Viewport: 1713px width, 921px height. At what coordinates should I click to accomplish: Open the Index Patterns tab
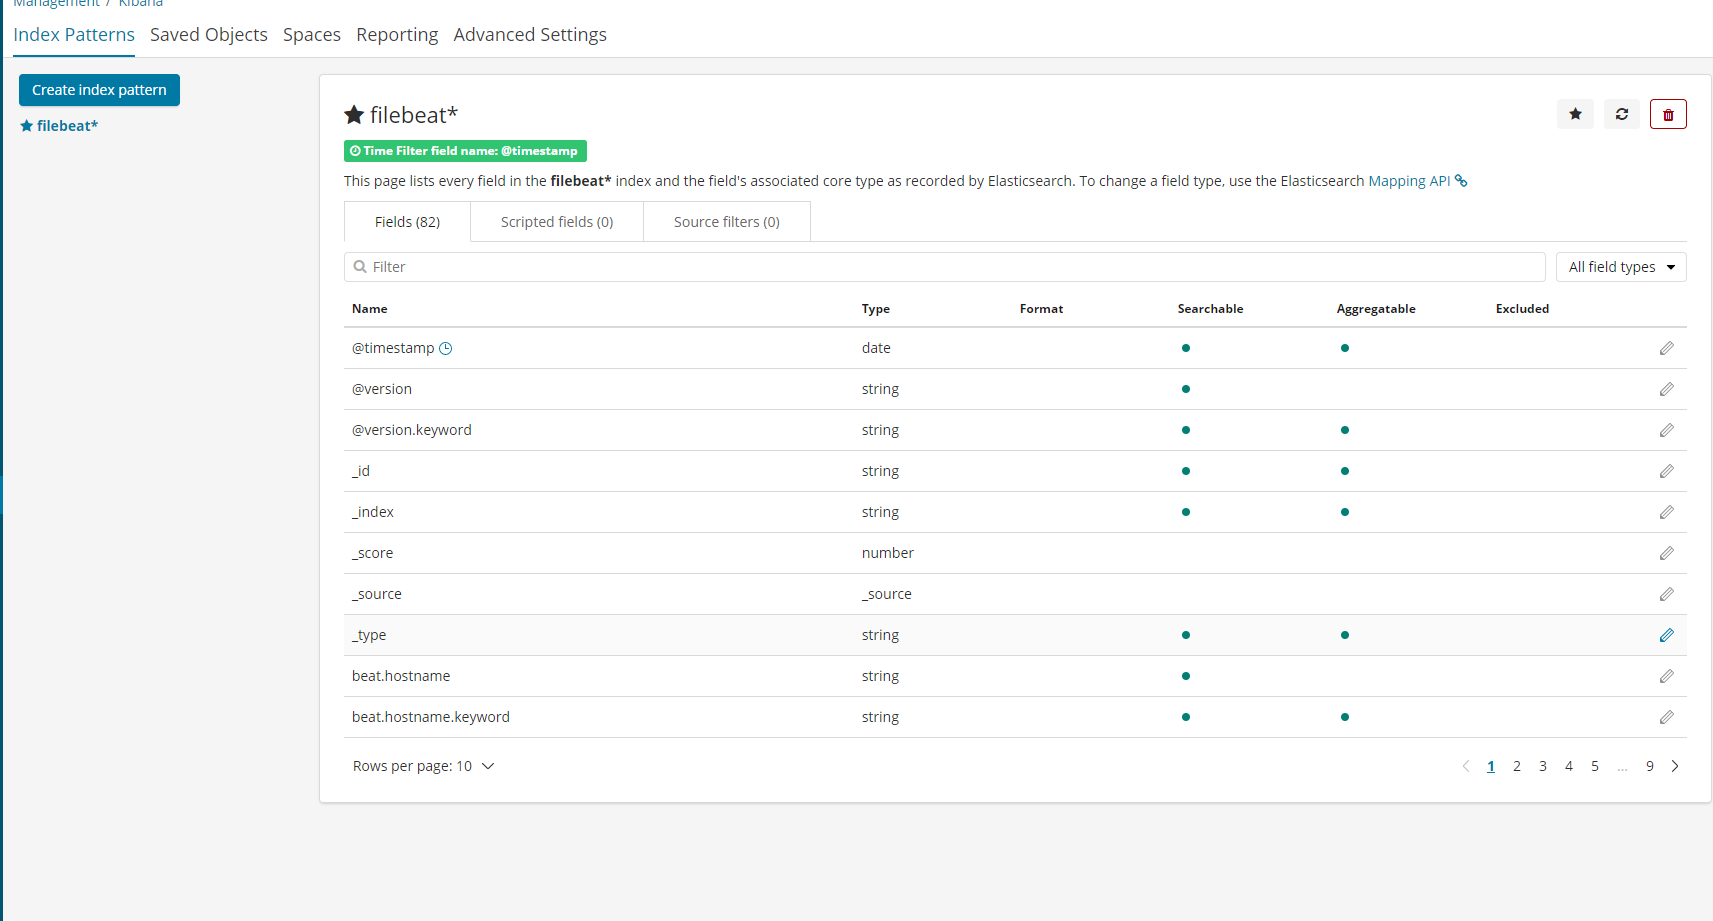74,35
